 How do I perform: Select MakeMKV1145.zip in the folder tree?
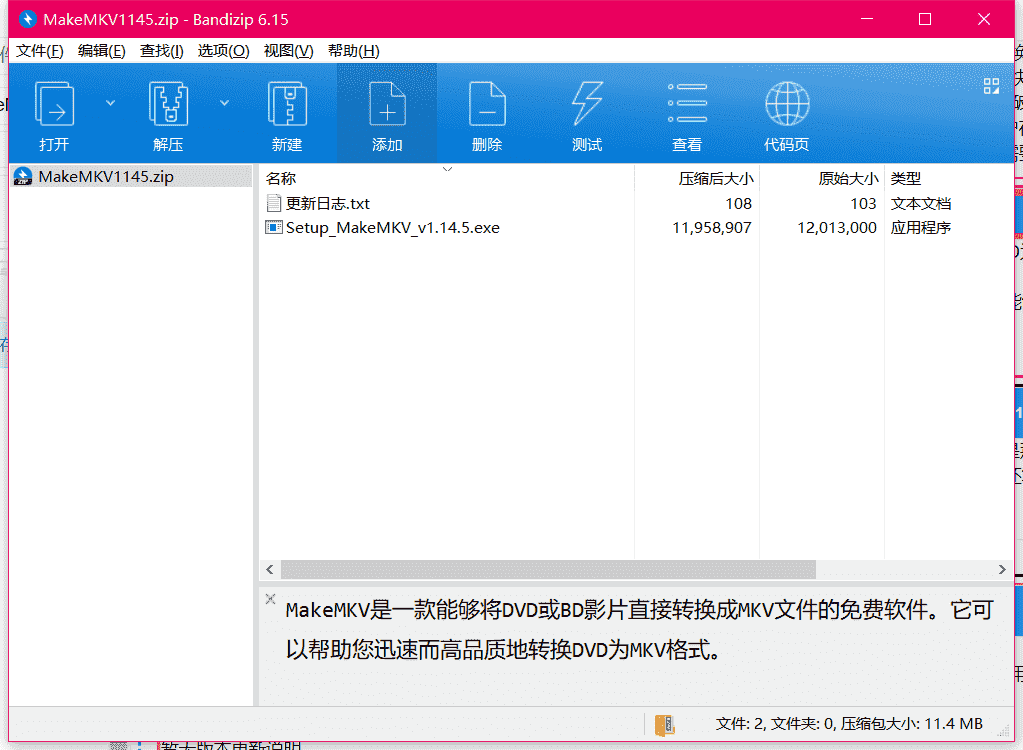point(132,177)
